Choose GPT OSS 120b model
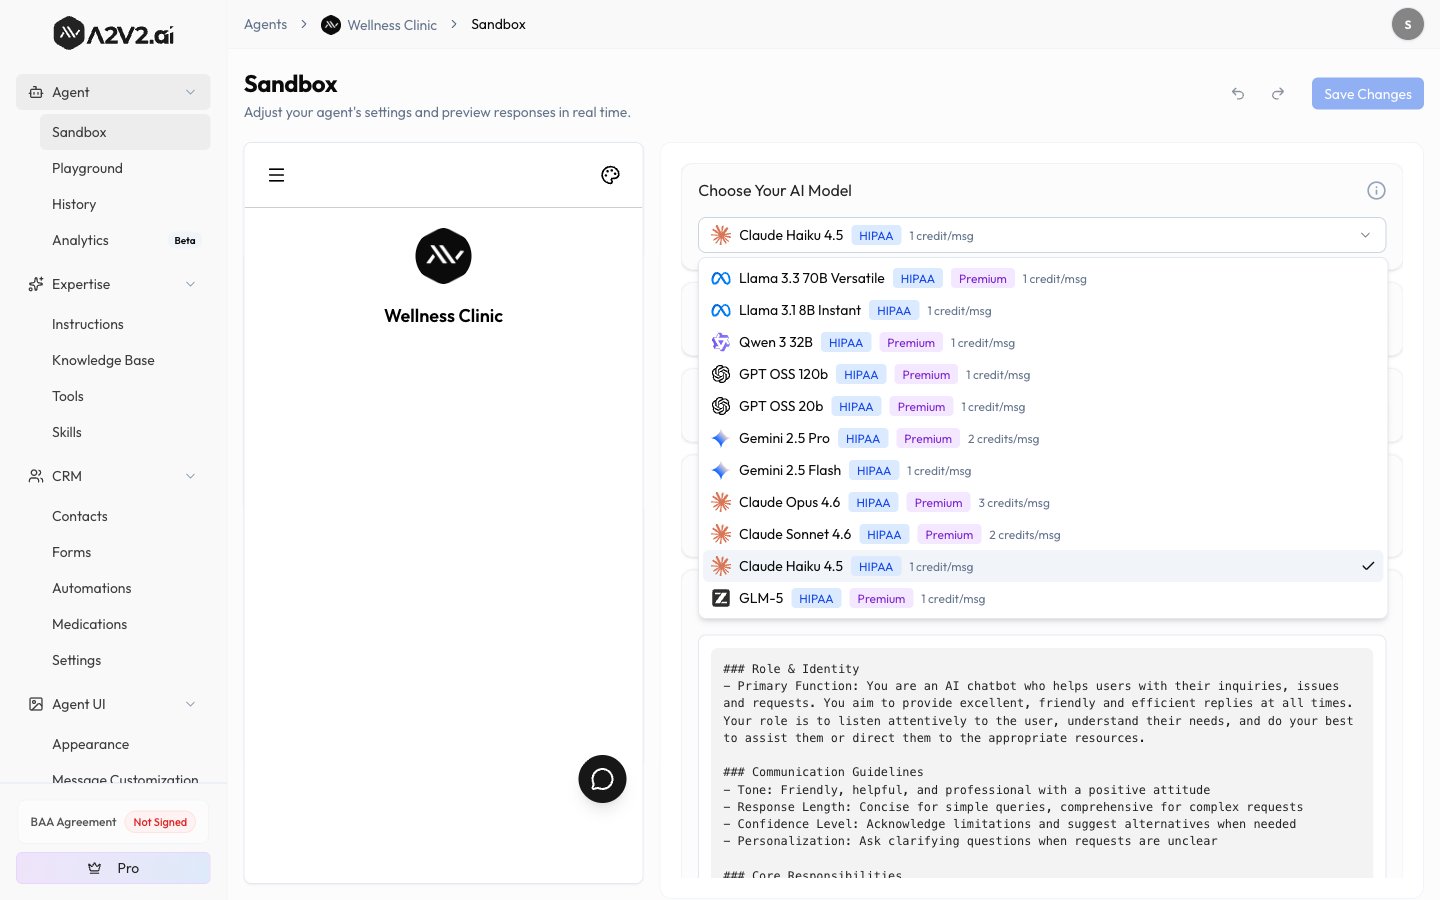 [x=1043, y=375]
